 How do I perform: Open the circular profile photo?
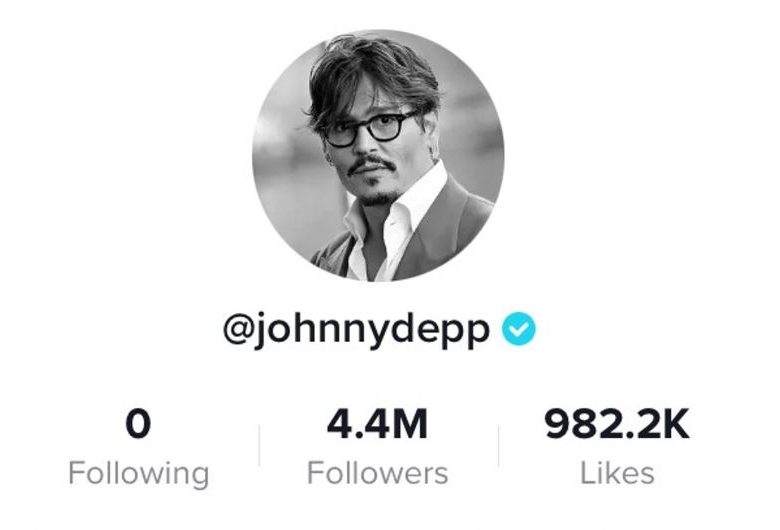point(378,156)
